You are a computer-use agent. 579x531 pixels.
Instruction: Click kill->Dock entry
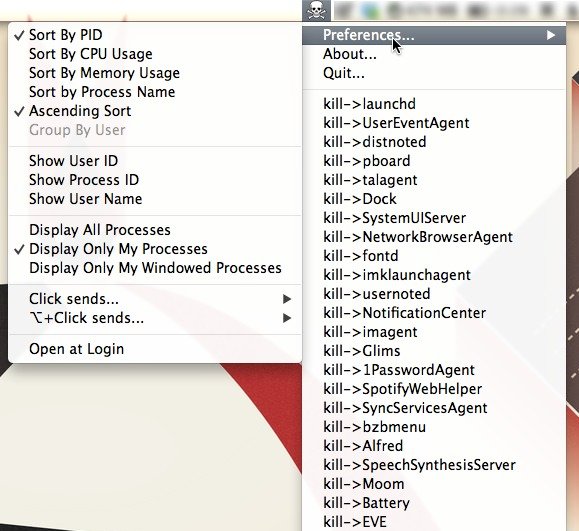tap(434, 199)
